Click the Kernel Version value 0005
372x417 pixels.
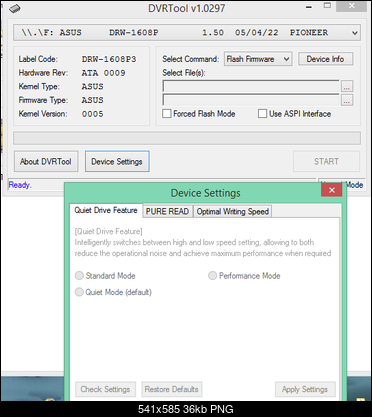point(93,114)
